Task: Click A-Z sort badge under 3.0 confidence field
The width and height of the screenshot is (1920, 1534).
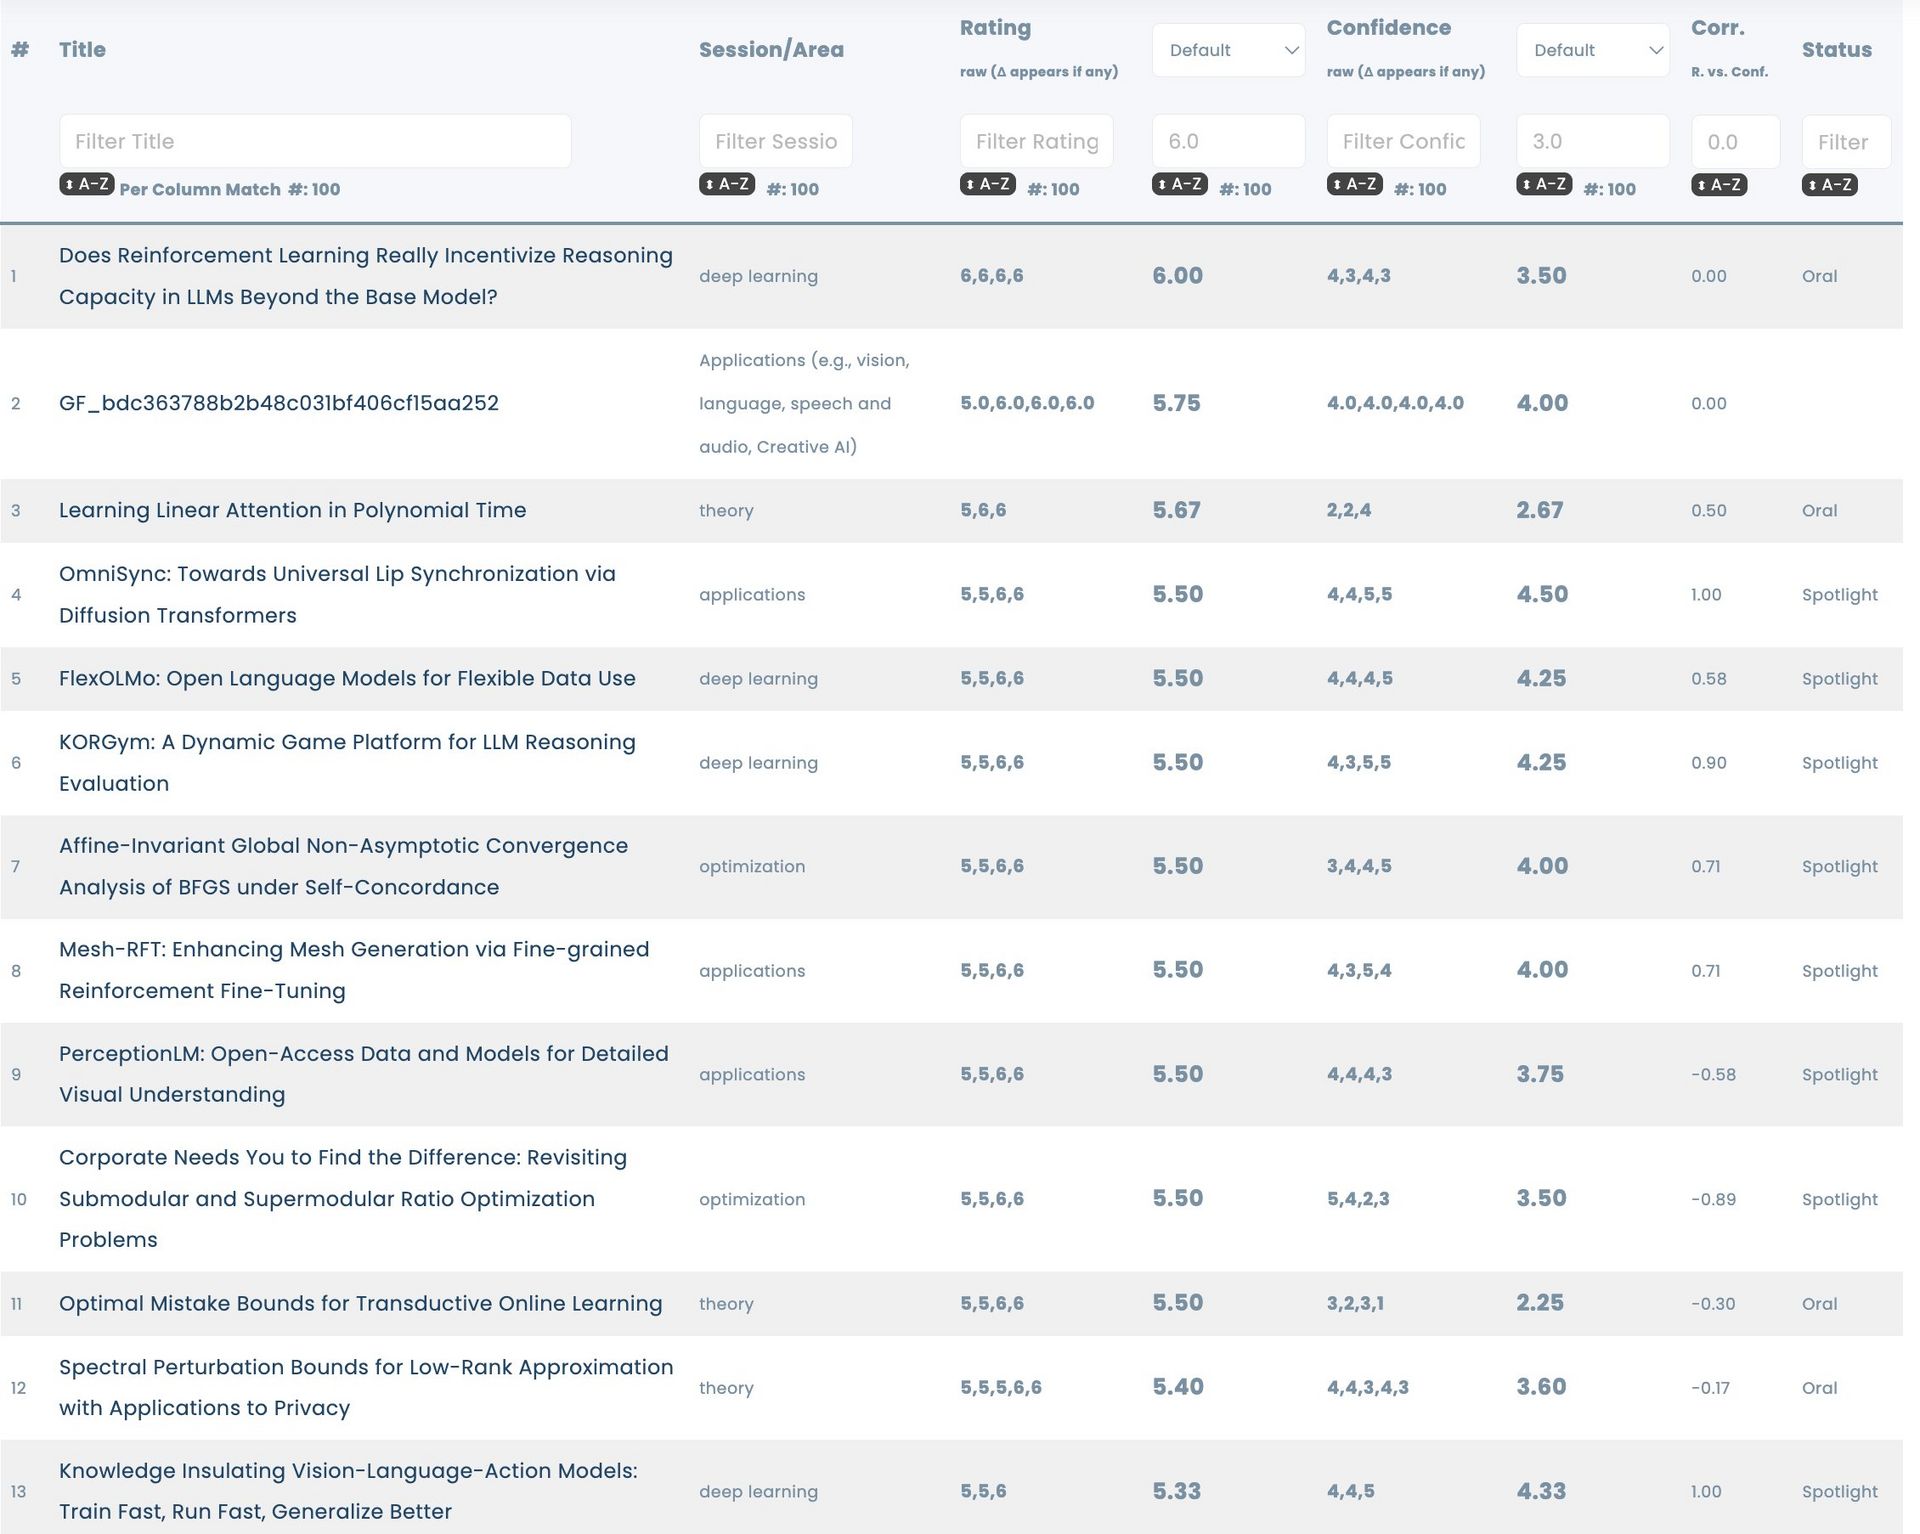Action: 1543,184
